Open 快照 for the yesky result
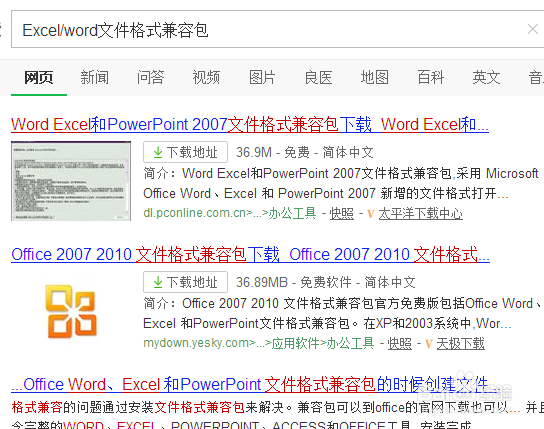This screenshot has height=429, width=544. point(399,343)
